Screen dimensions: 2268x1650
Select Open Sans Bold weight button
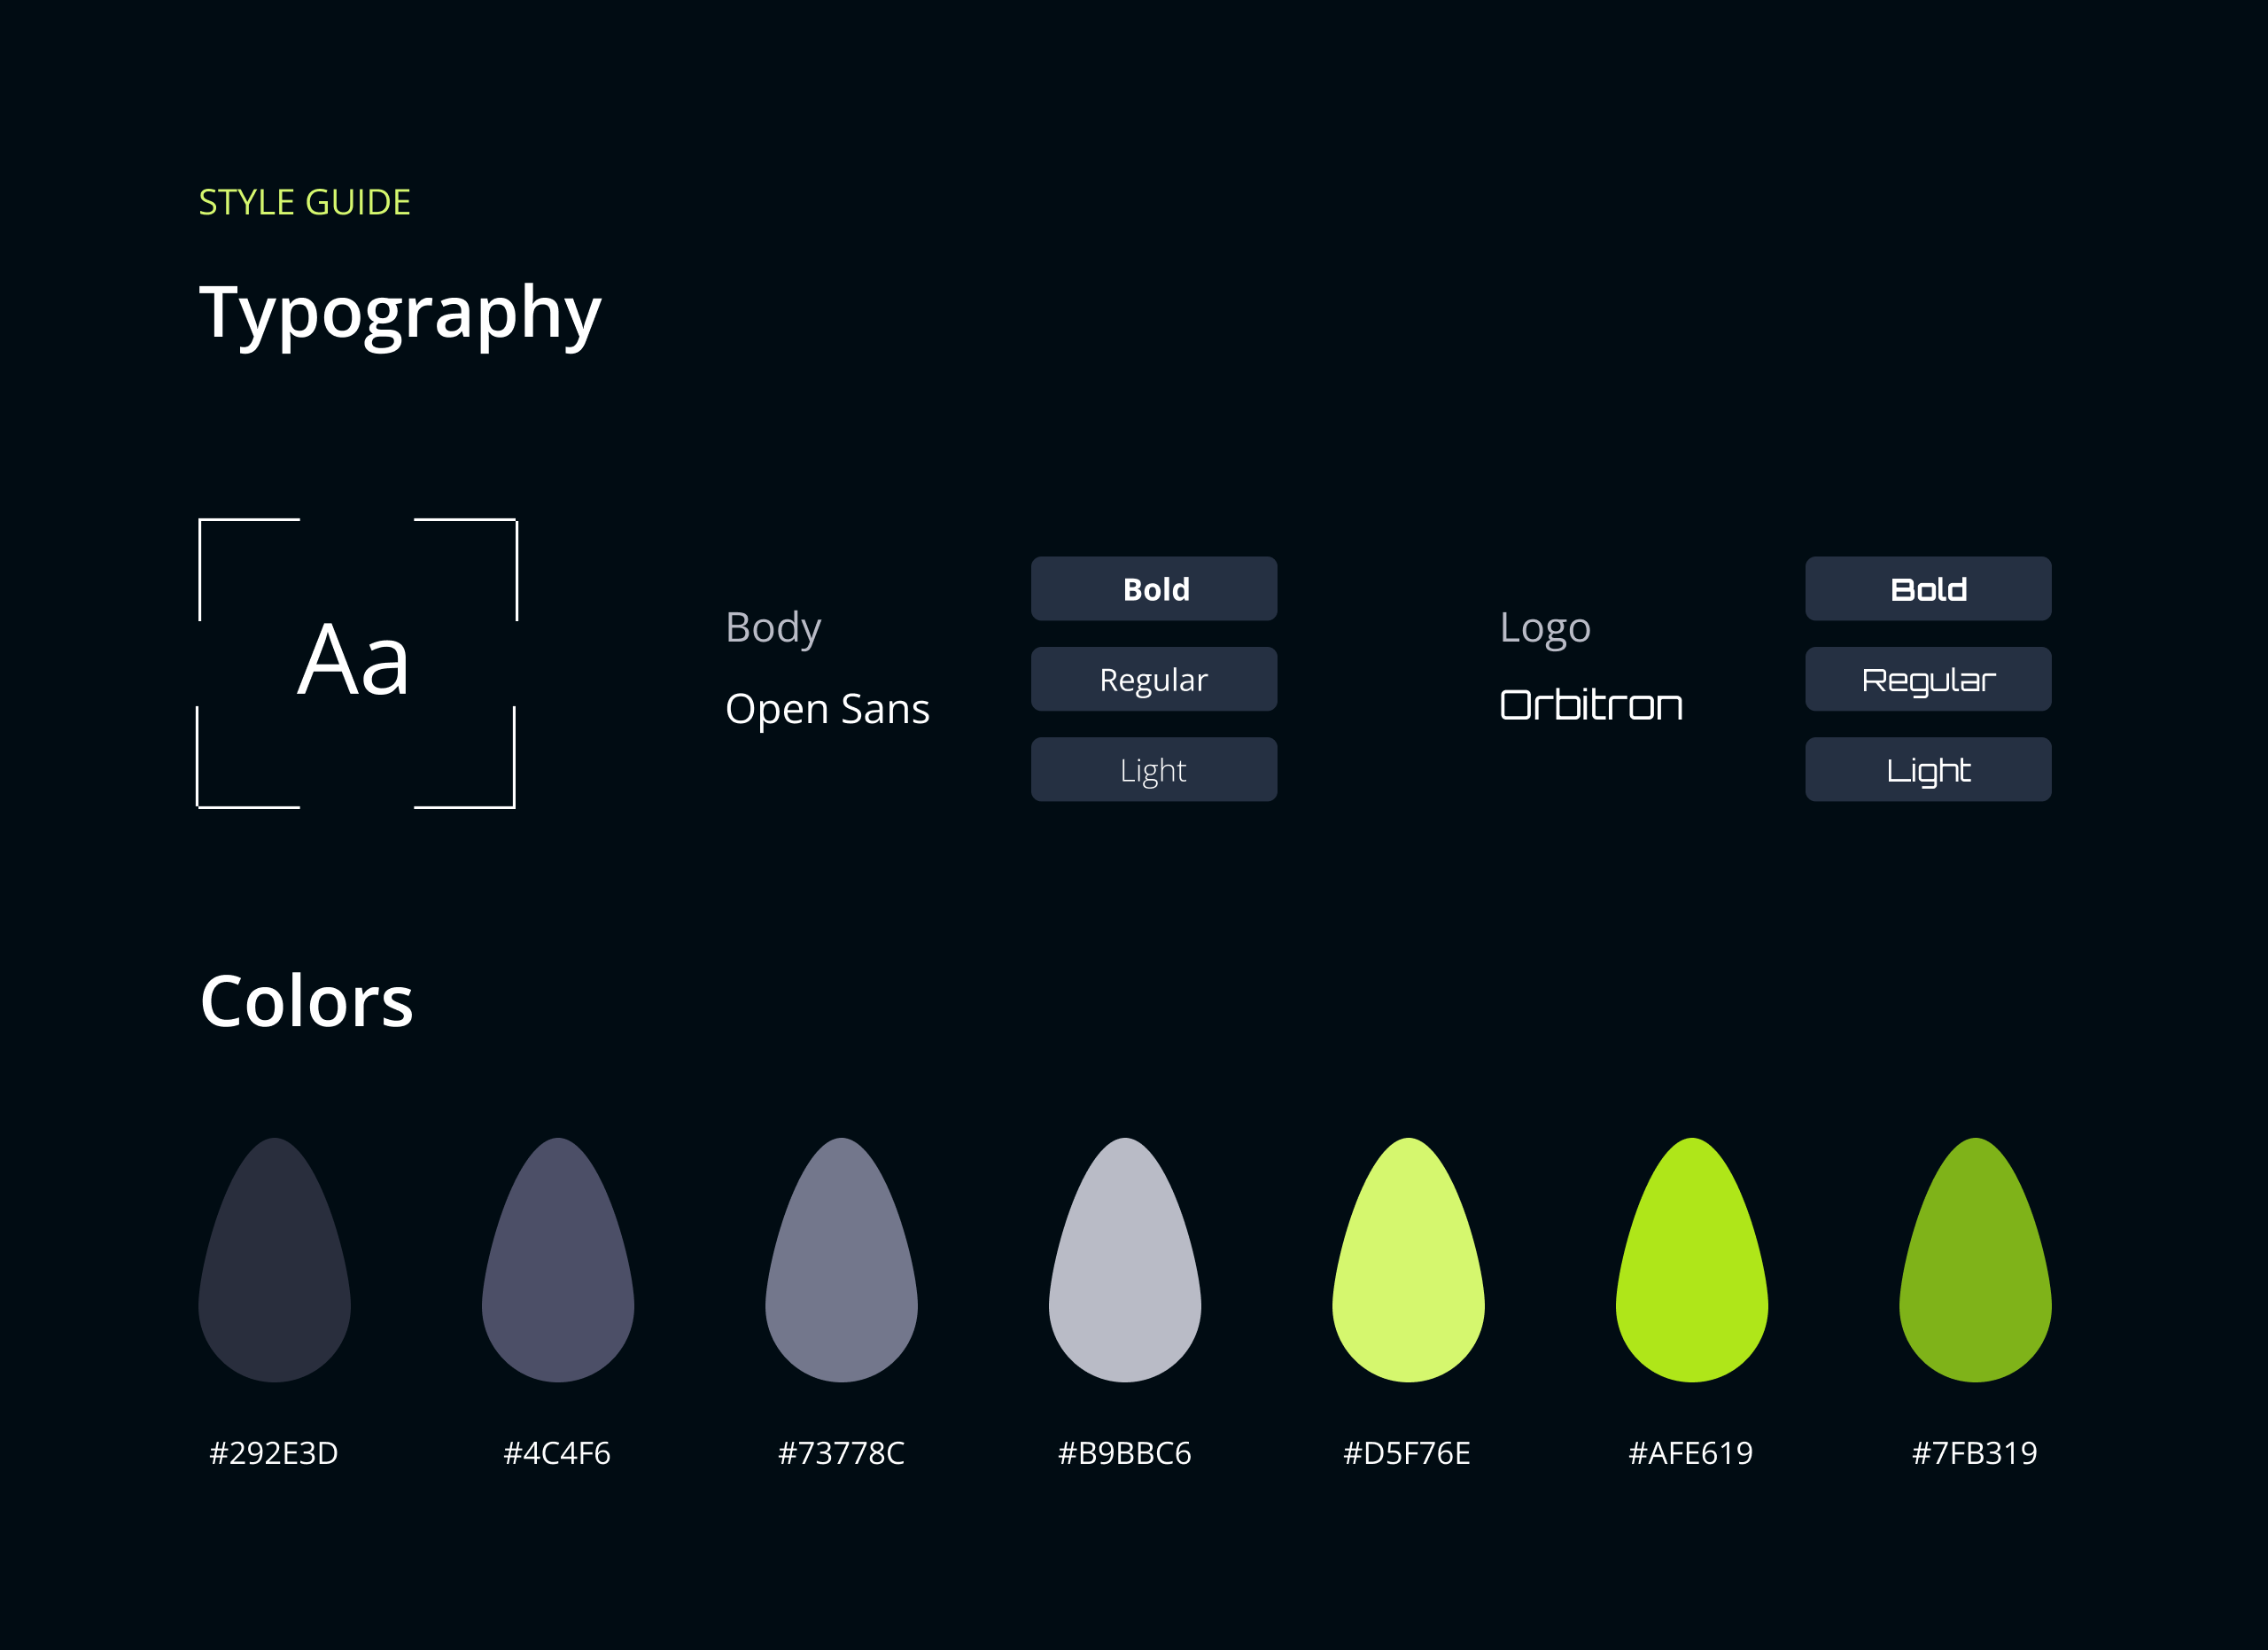1154,589
